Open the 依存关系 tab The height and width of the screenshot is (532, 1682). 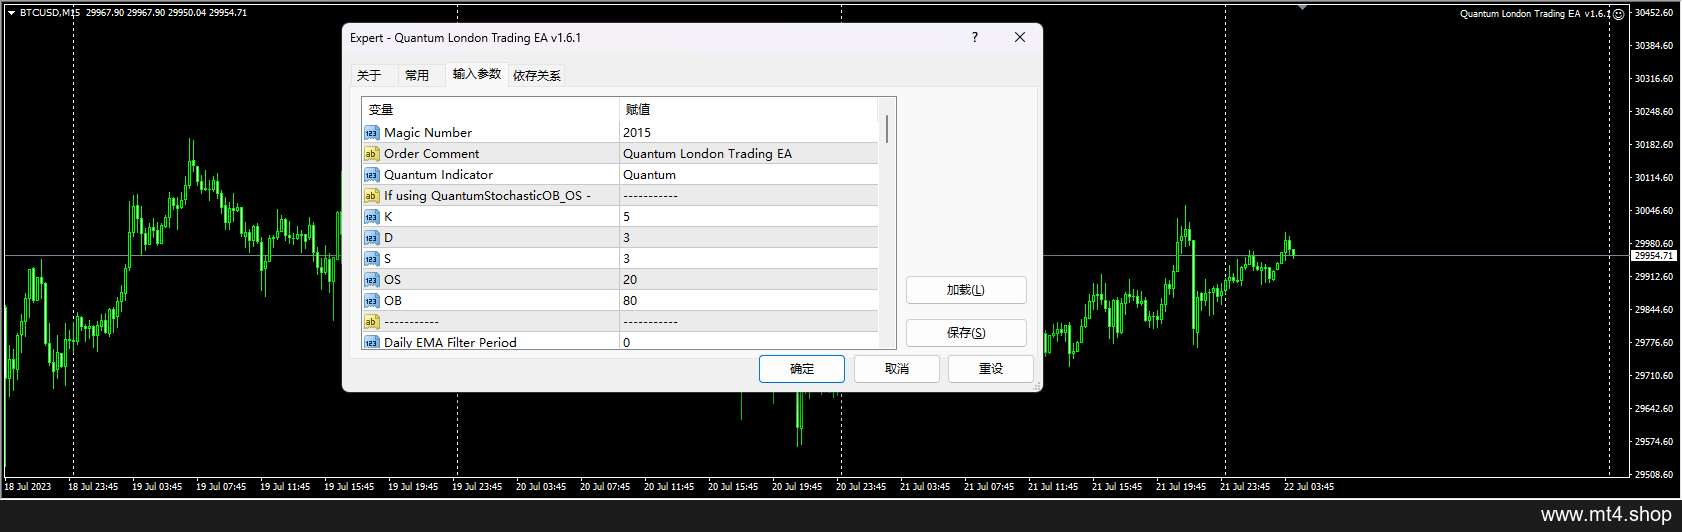pyautogui.click(x=537, y=75)
